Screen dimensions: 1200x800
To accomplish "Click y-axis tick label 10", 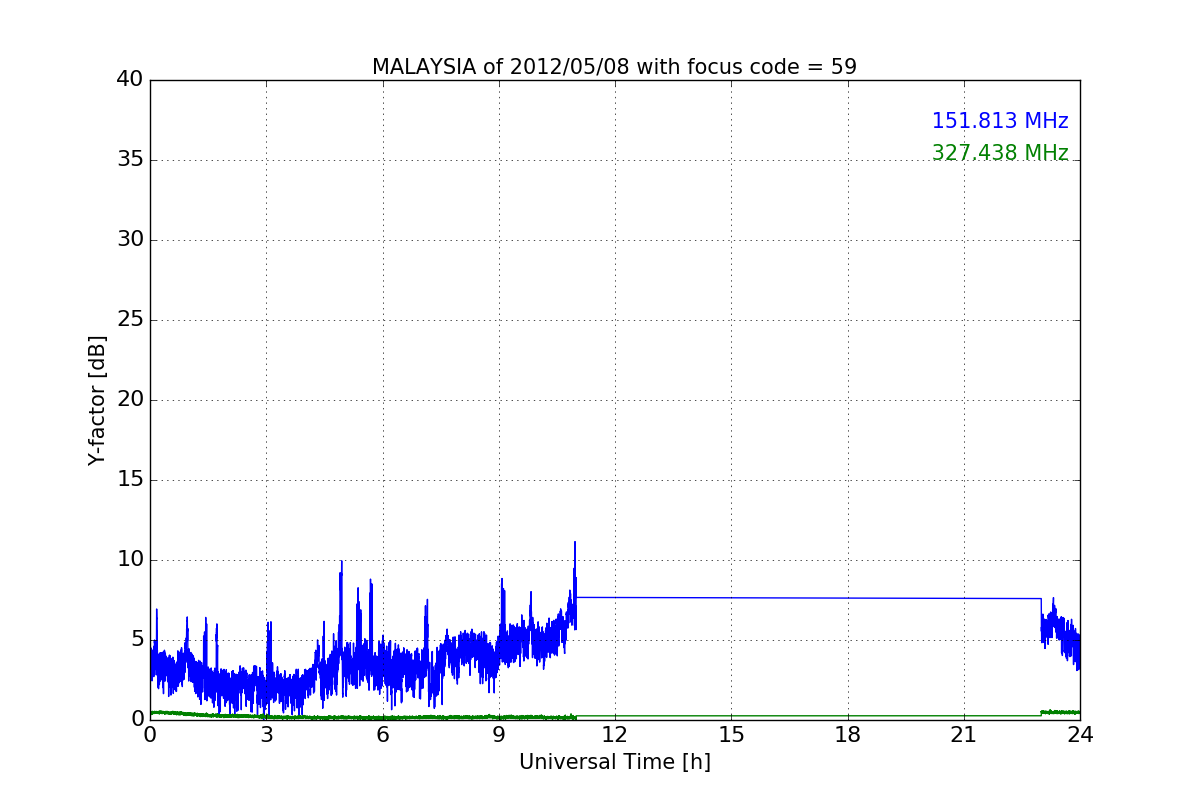I will pyautogui.click(x=130, y=560).
